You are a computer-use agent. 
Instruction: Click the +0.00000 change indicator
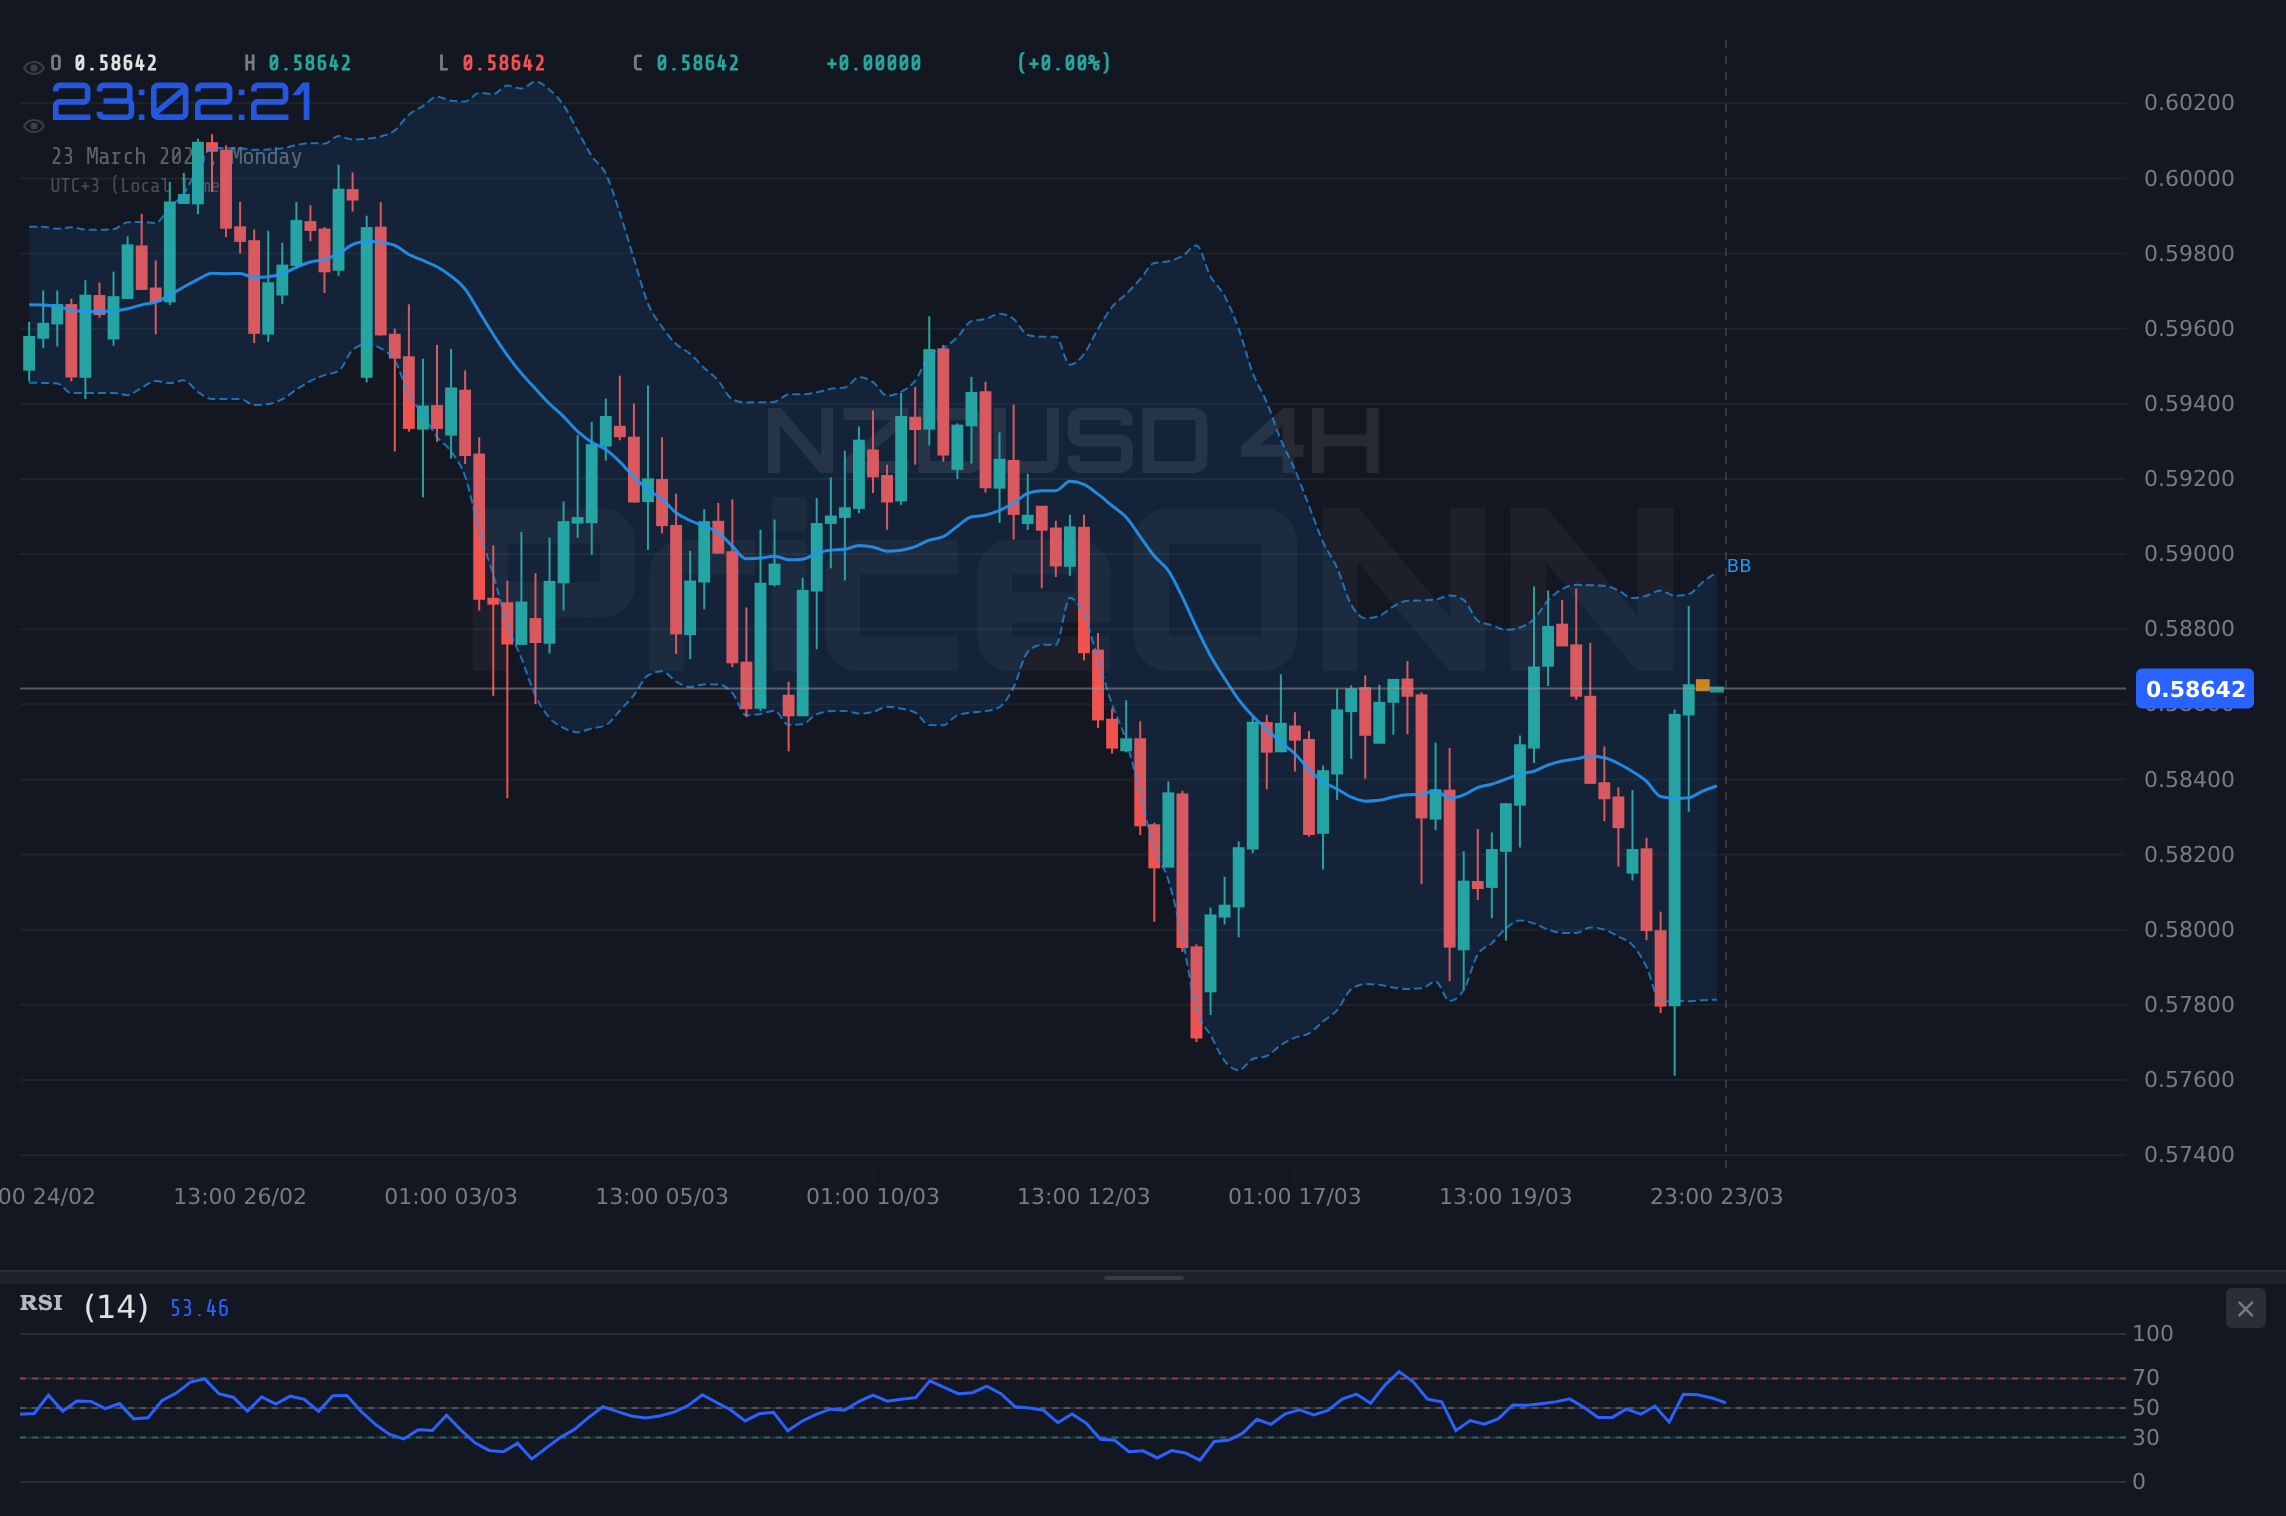coord(873,63)
